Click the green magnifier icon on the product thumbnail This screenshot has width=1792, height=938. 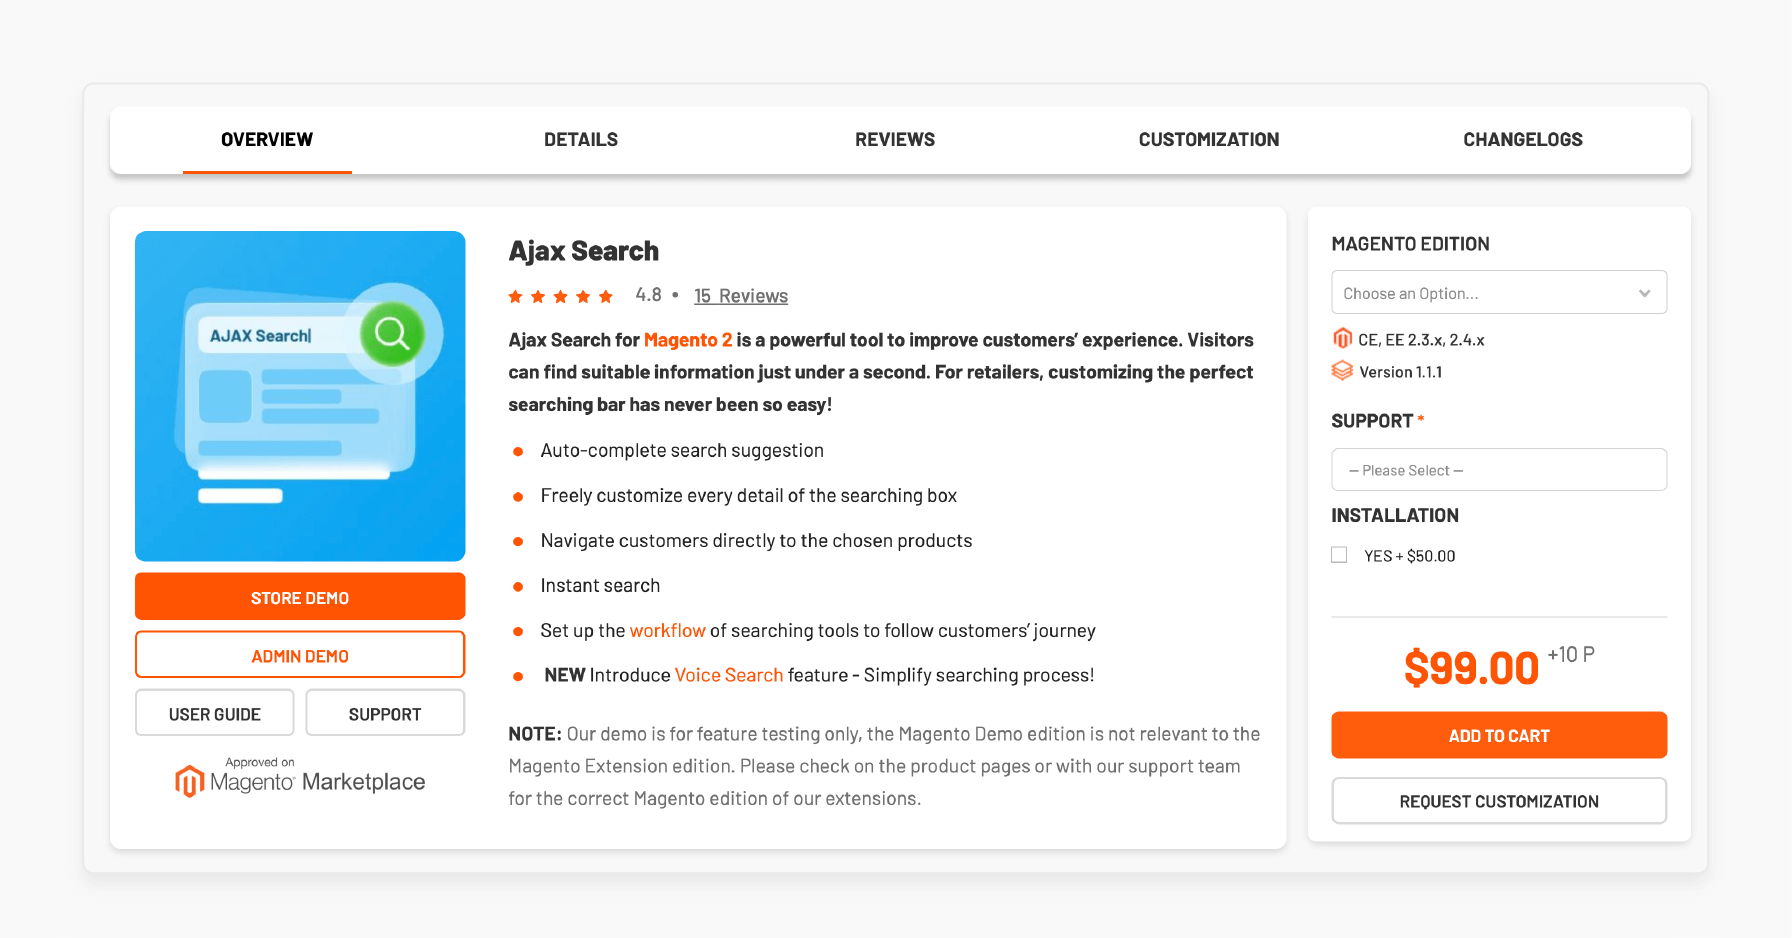pos(391,335)
